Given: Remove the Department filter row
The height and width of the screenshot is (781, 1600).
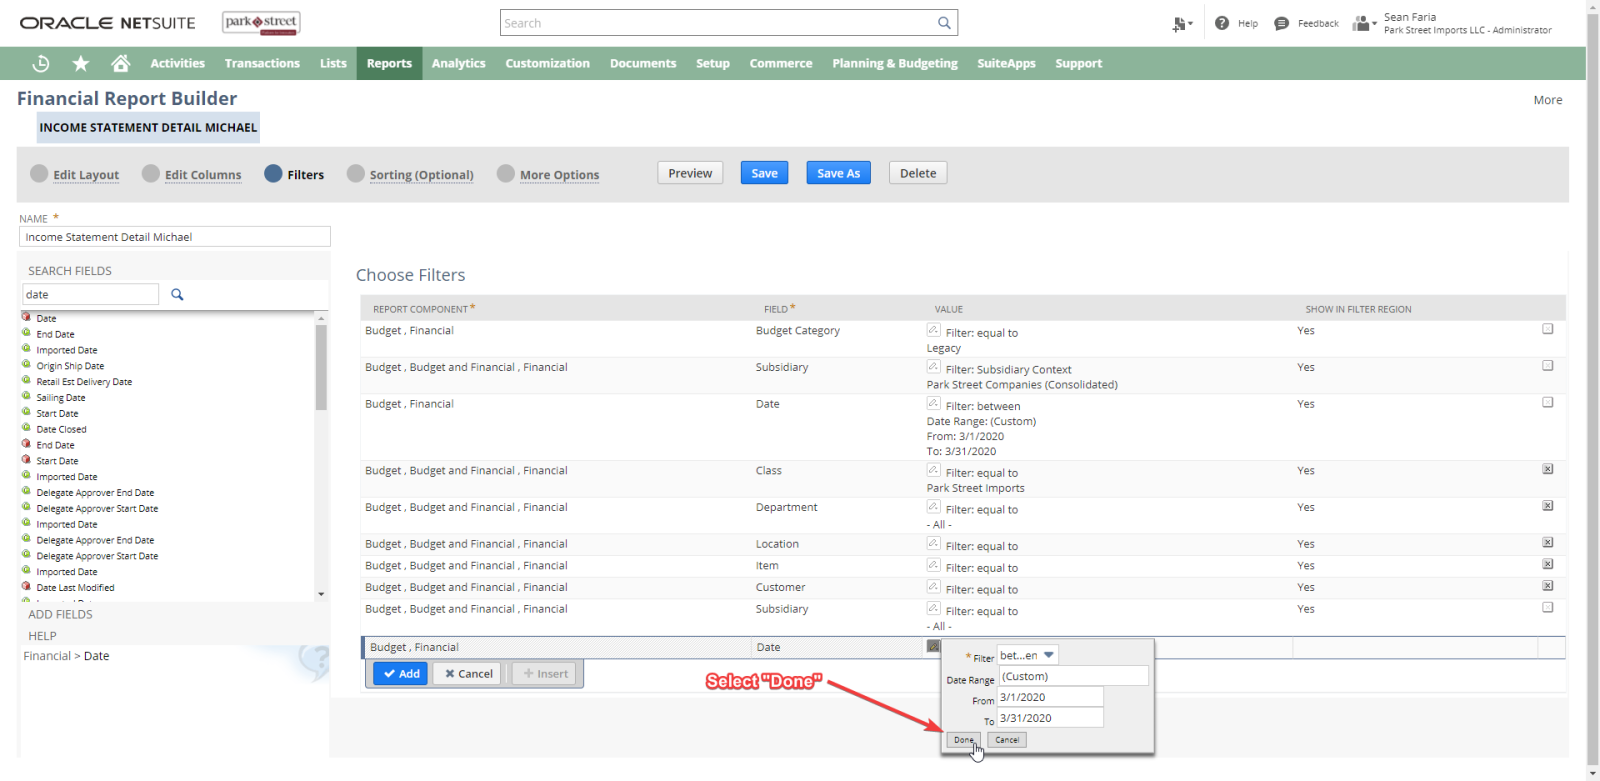Looking at the screenshot, I should 1547,506.
